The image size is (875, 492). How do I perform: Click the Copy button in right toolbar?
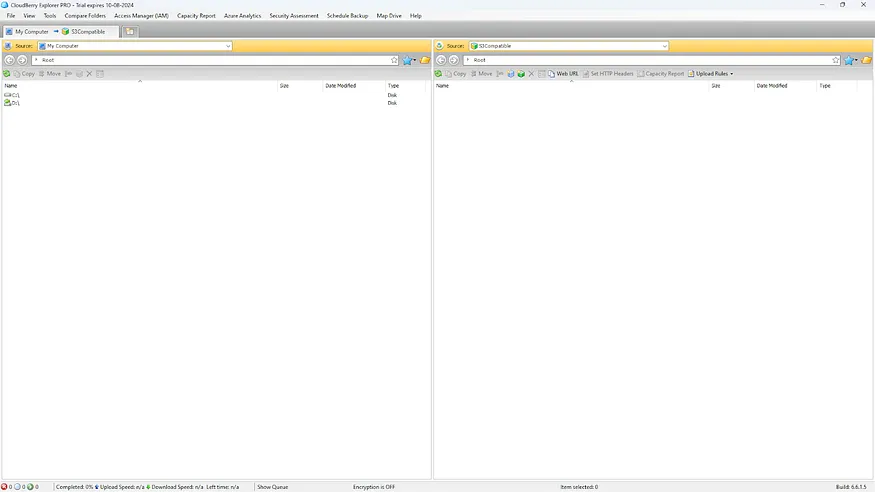point(456,74)
